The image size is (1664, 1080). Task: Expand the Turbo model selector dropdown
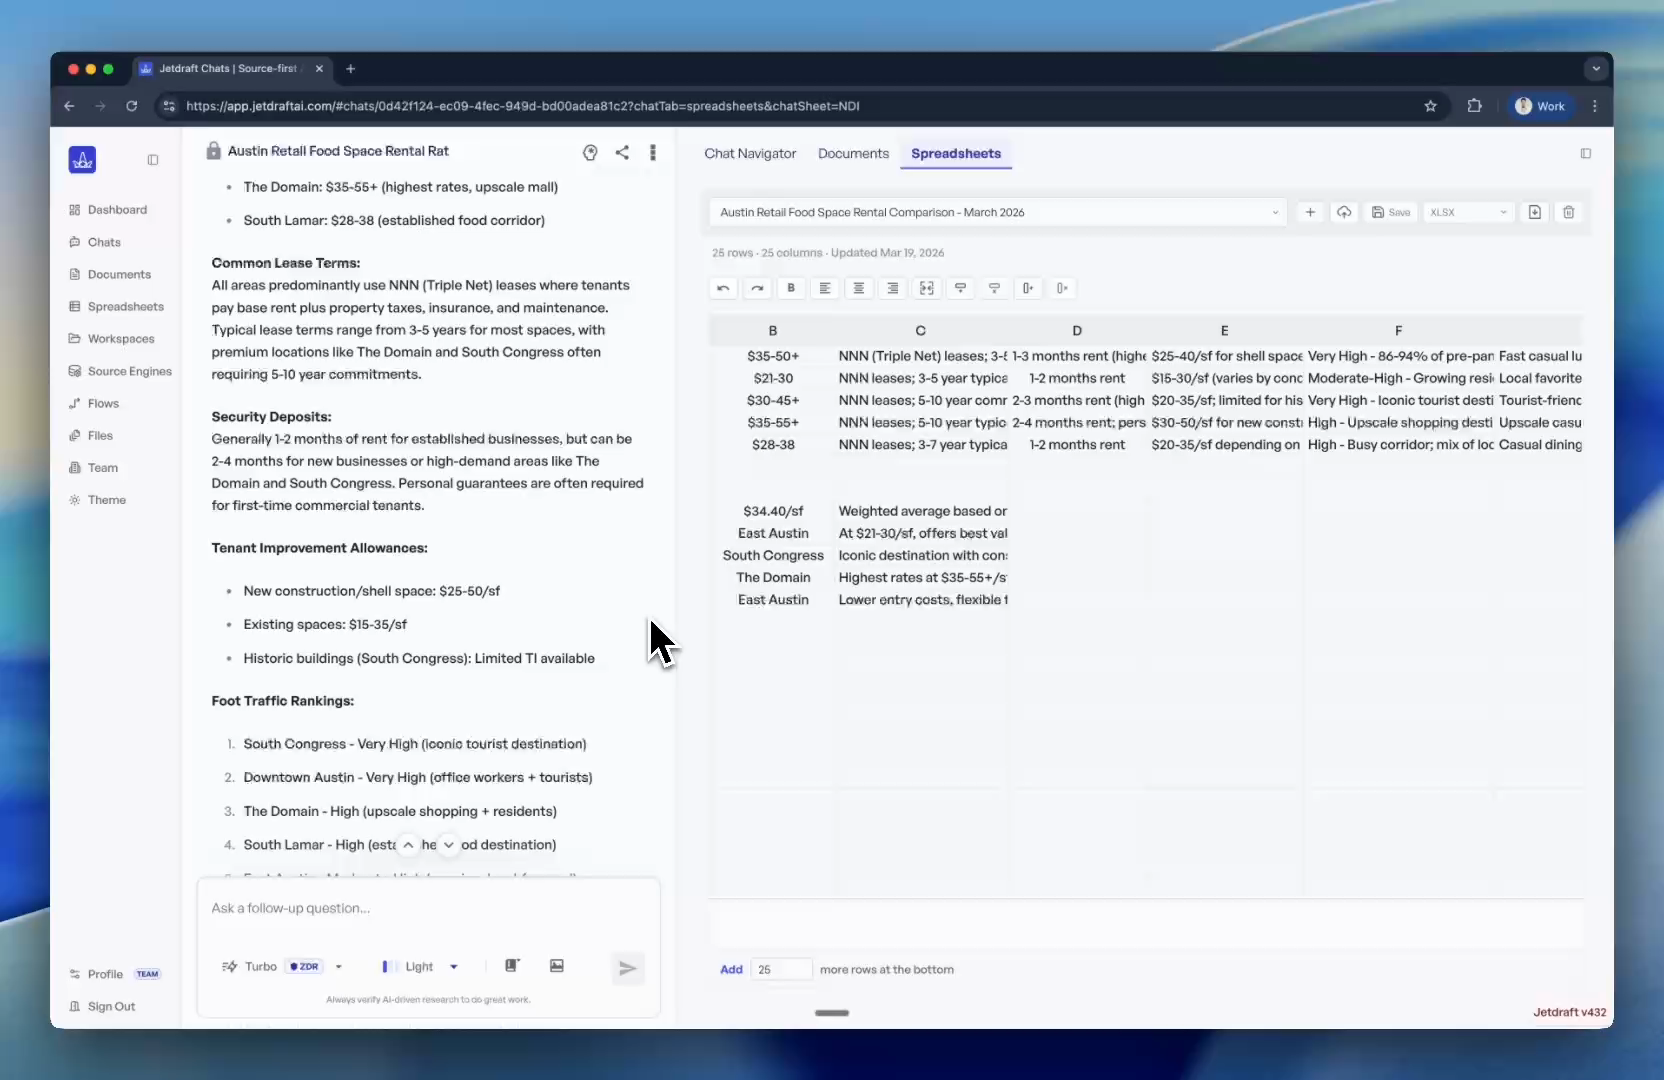click(339, 967)
